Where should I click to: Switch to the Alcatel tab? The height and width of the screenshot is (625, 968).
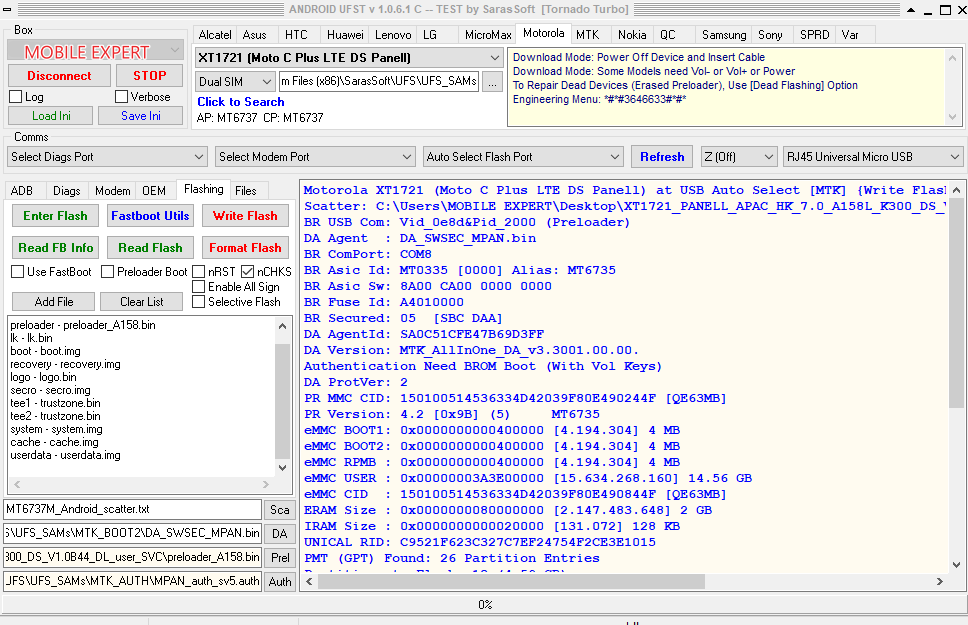click(215, 35)
